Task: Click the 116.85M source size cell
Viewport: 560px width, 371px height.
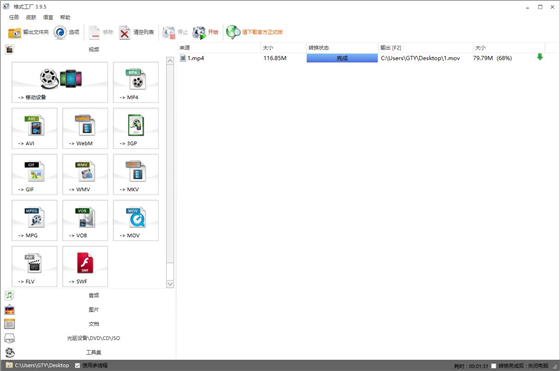Action: click(275, 58)
